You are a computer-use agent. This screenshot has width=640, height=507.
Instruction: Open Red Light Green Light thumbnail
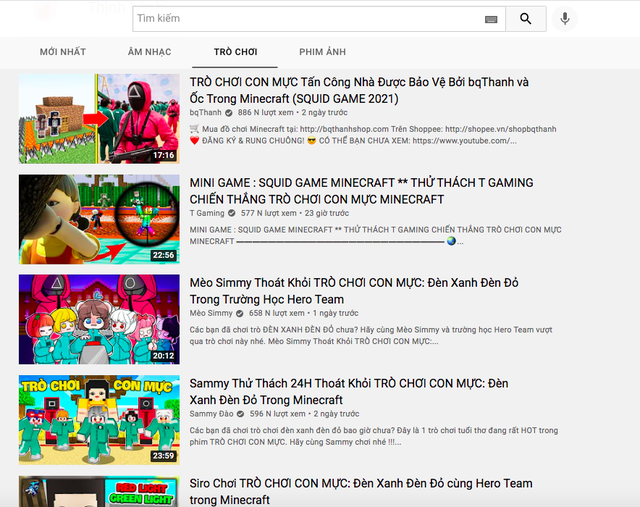pyautogui.click(x=99, y=491)
